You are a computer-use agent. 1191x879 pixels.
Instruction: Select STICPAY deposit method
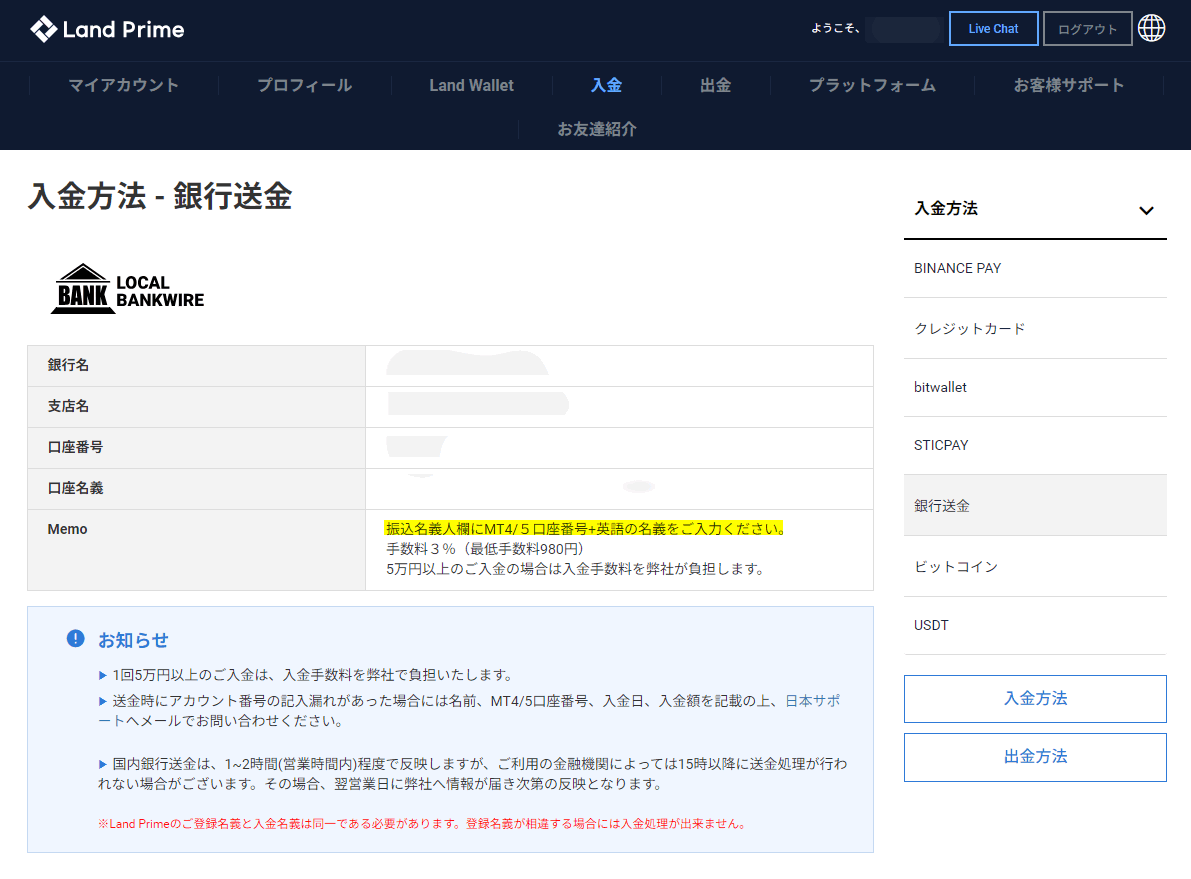pos(1035,445)
